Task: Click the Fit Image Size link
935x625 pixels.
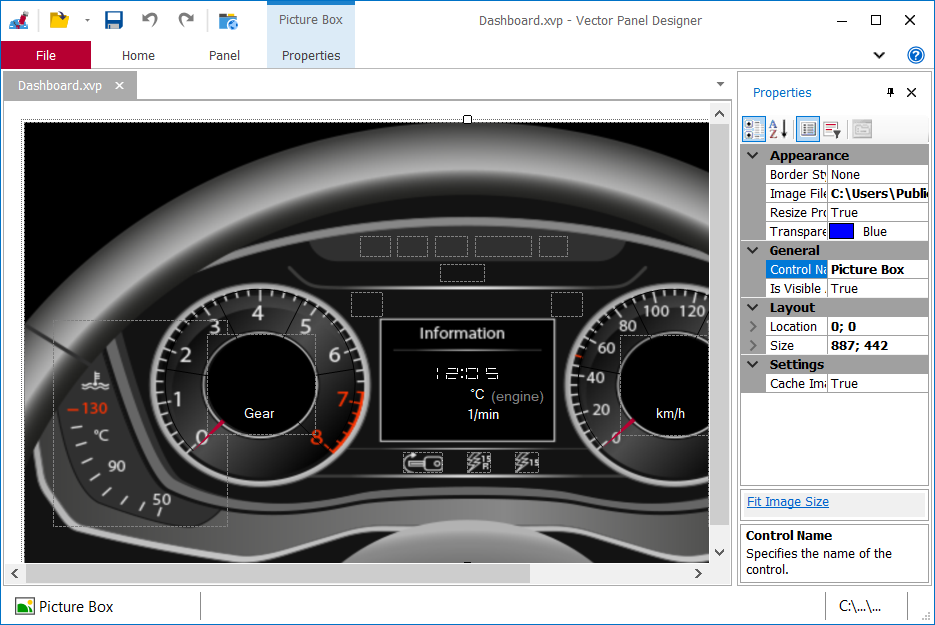Action: pyautogui.click(x=790, y=501)
